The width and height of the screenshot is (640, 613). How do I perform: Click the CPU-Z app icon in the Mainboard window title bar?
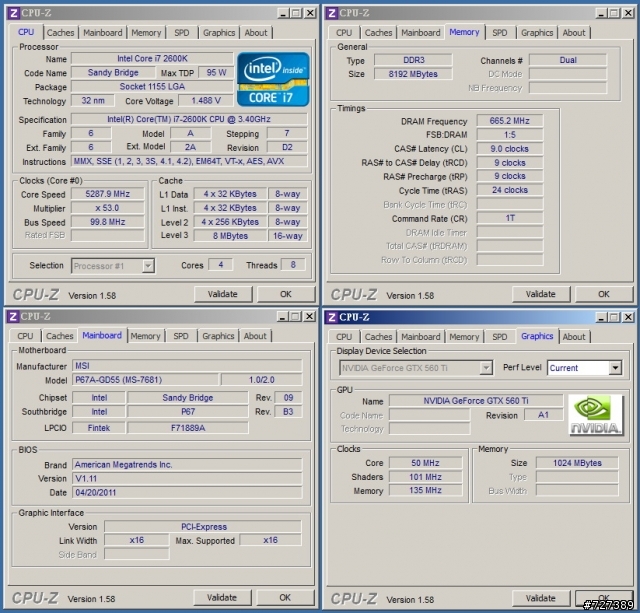point(13,316)
